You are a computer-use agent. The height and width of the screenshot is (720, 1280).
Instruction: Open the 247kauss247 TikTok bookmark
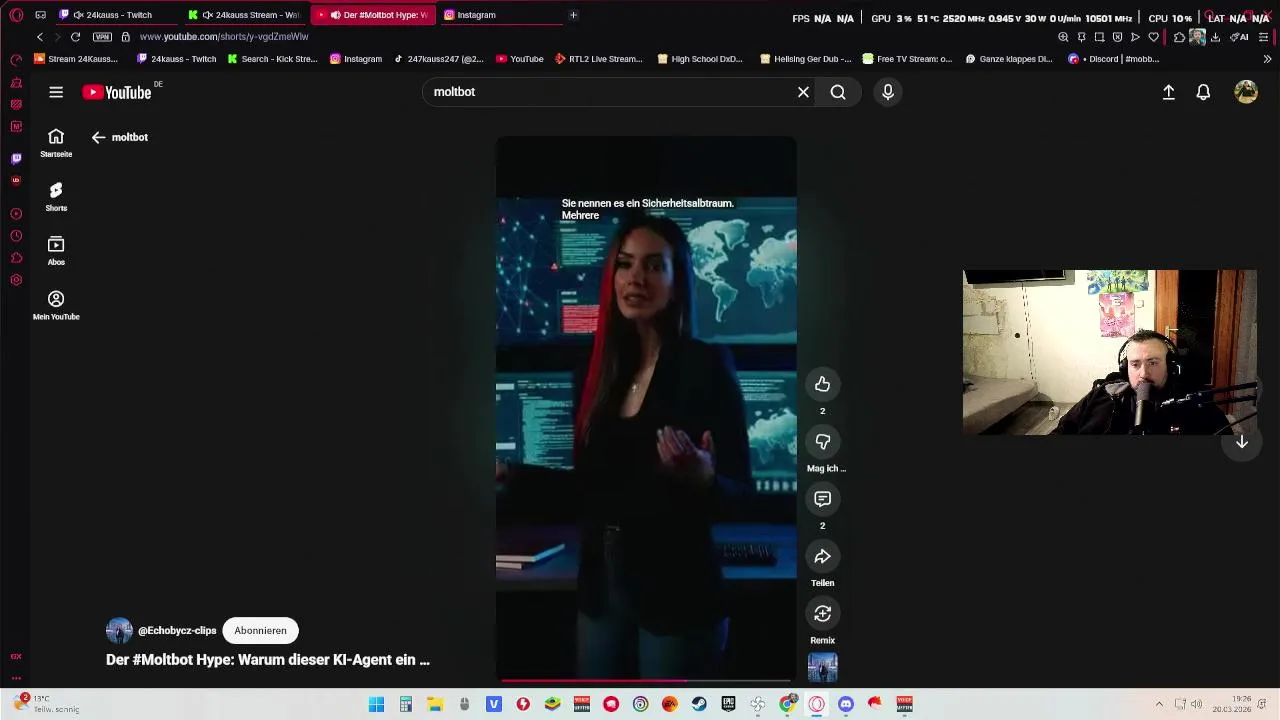[438, 59]
